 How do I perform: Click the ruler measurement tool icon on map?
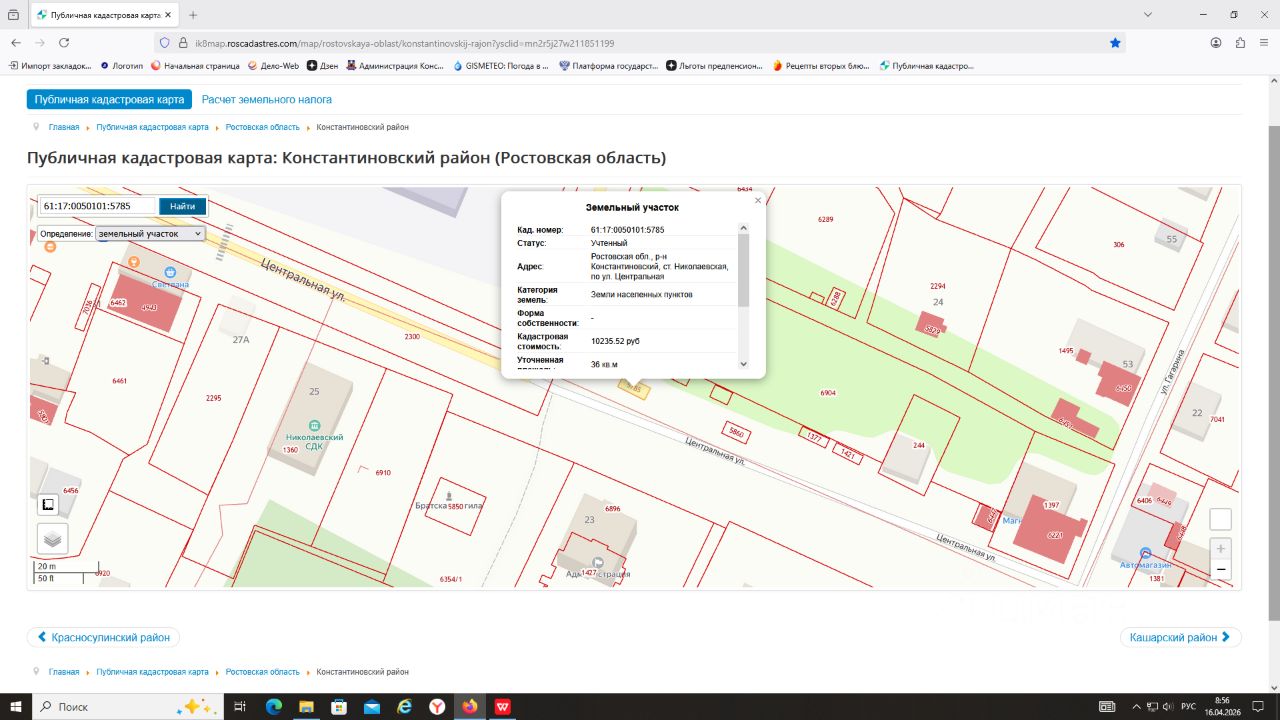49,505
